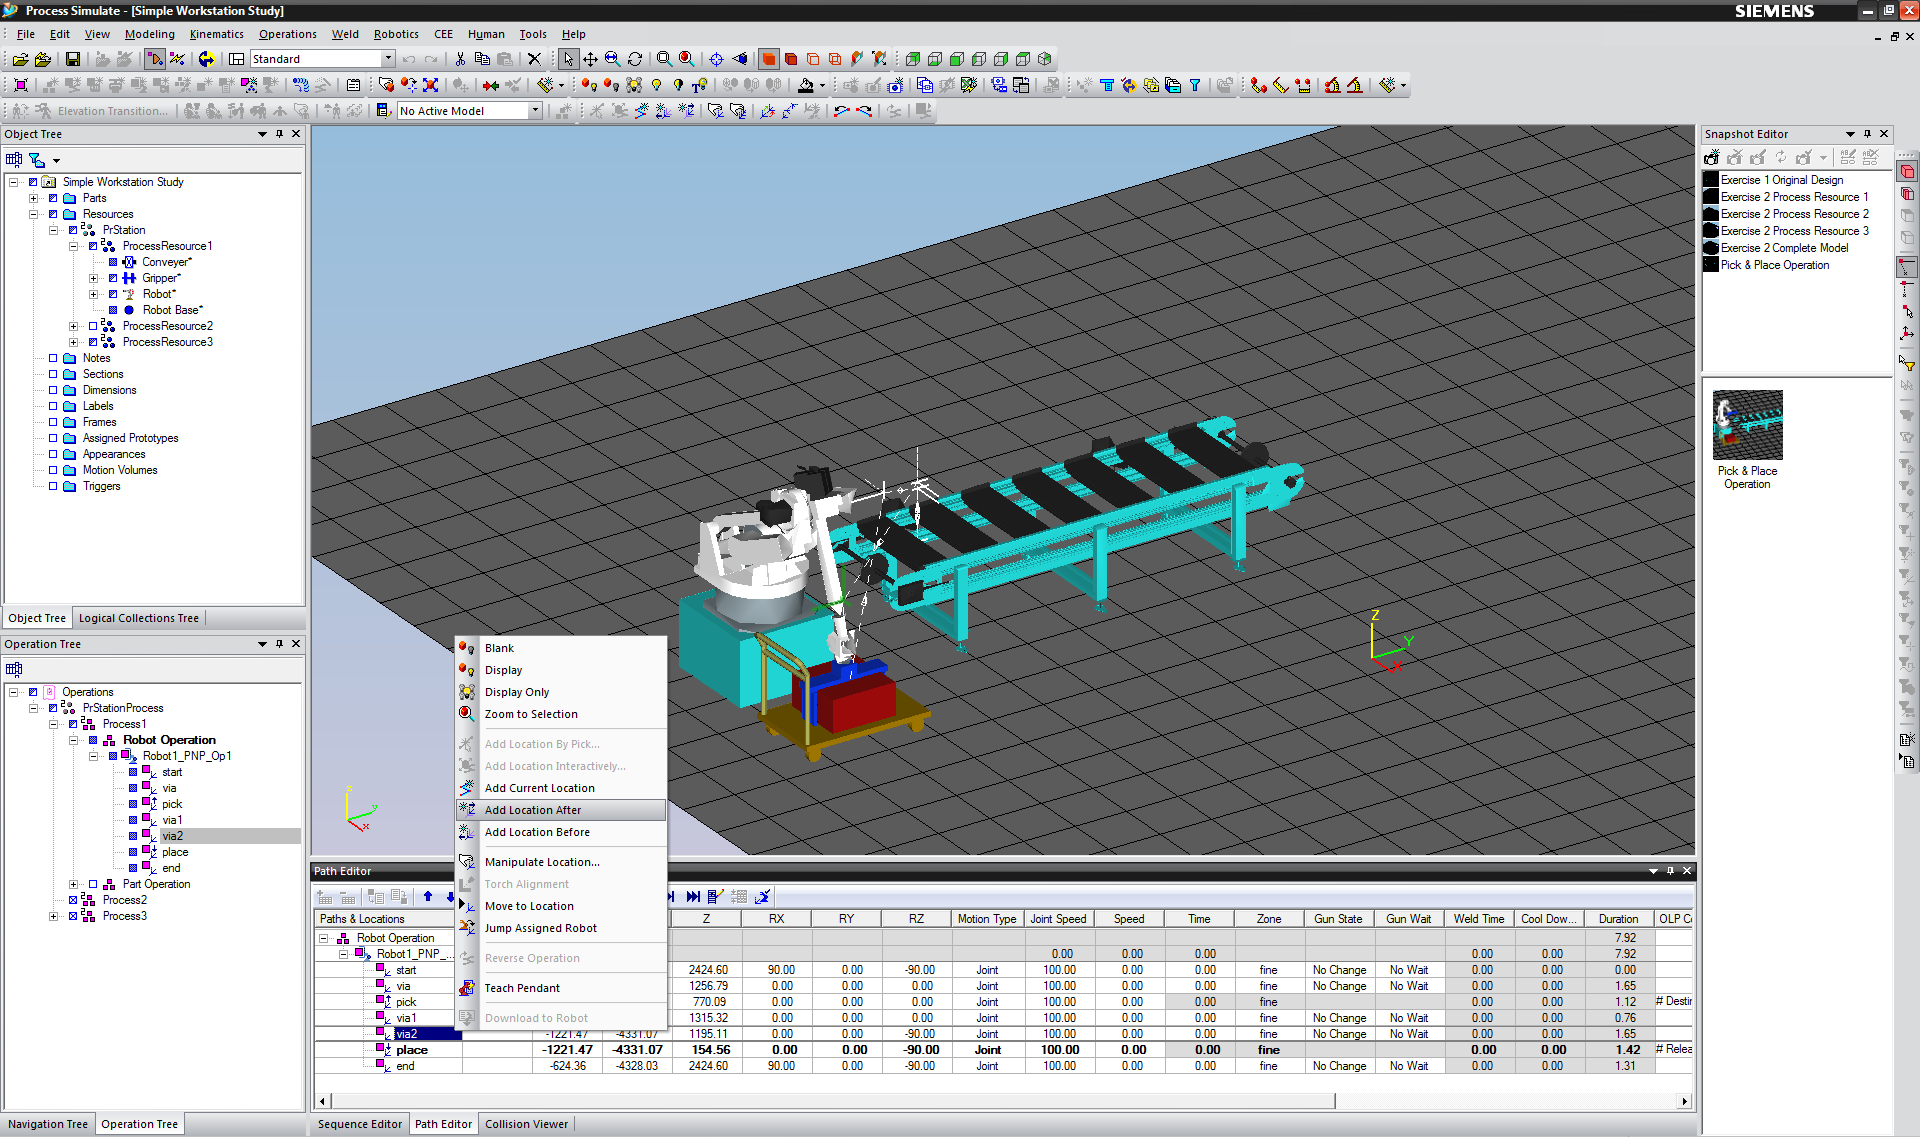Select the solid shading display mode icon
This screenshot has height=1137, width=1920.
tap(768, 59)
